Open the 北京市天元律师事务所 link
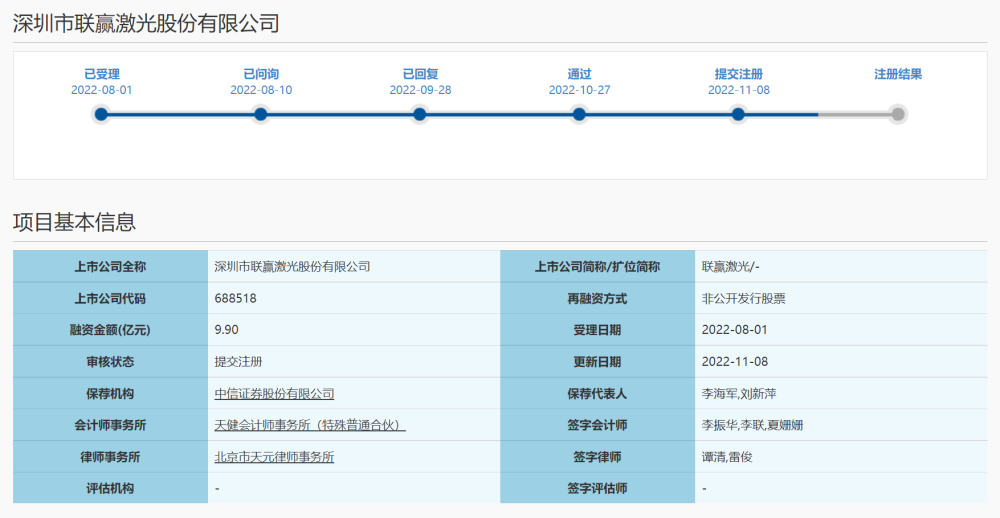The image size is (1000, 518). coord(274,457)
